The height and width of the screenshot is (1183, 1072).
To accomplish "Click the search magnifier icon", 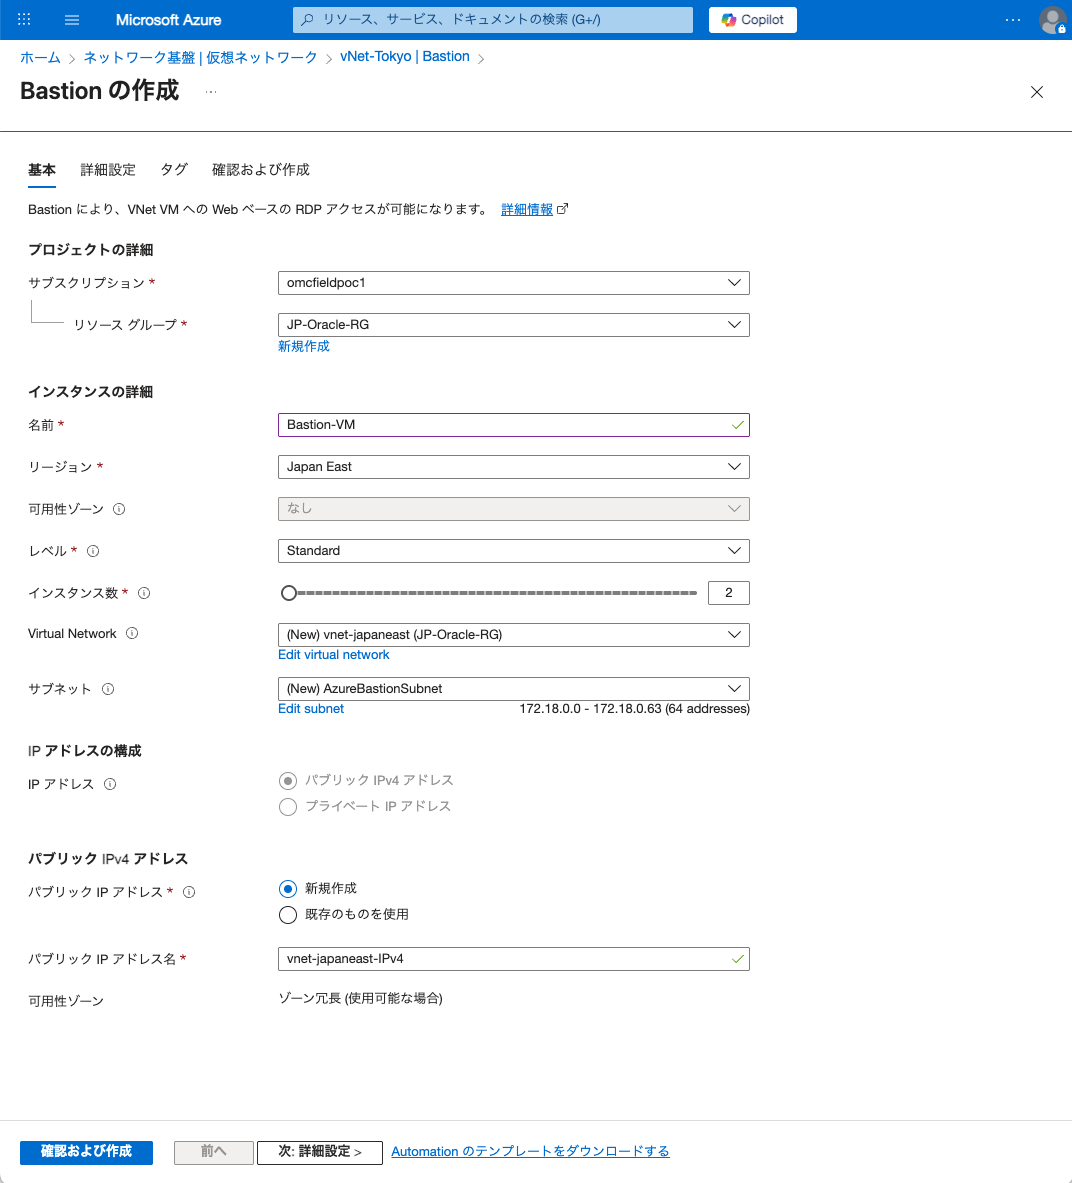I will click(307, 20).
